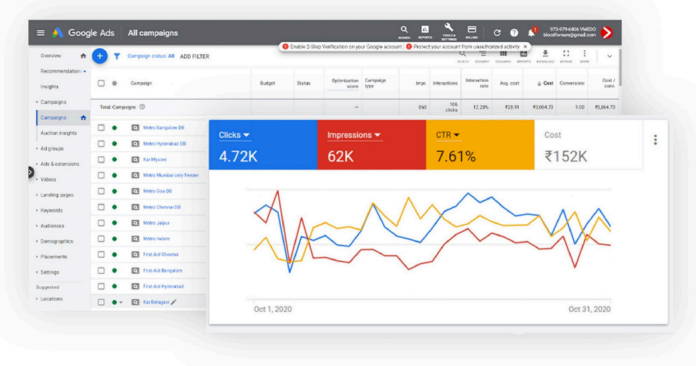Edit the Kar Belagavi campaign name pencil
This screenshot has height=366, width=696.
pyautogui.click(x=174, y=302)
